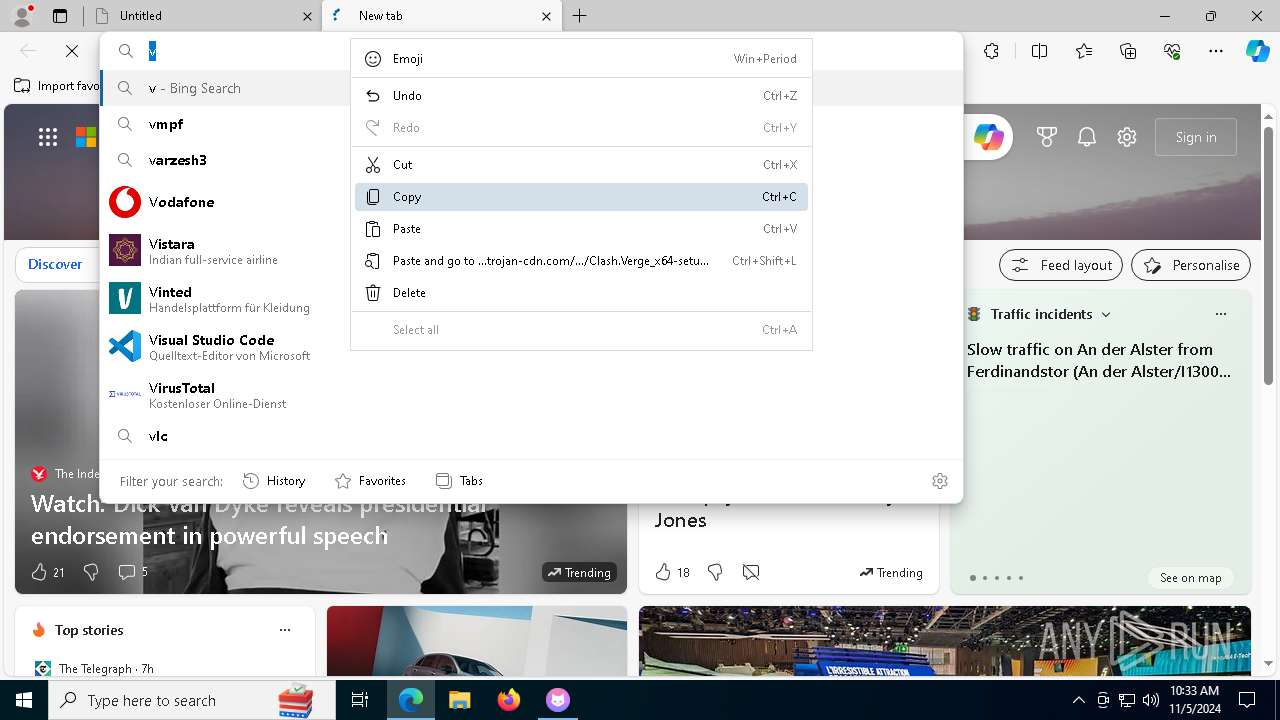
Task: Open page settings gear icon
Action: [x=1127, y=137]
